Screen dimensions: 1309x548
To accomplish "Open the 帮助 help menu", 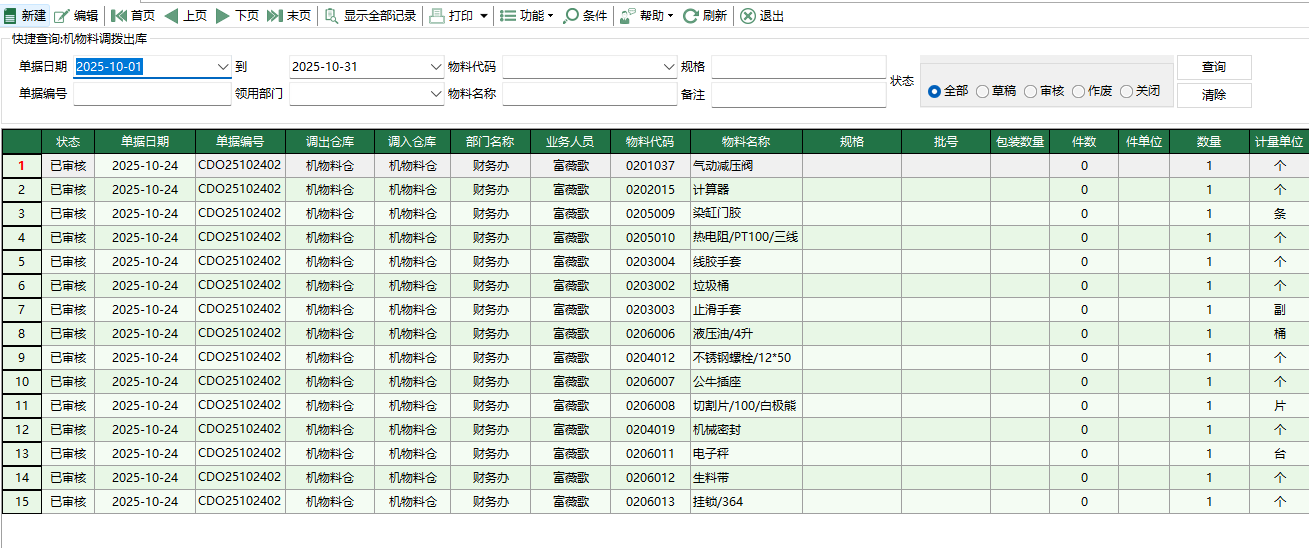I will point(646,16).
